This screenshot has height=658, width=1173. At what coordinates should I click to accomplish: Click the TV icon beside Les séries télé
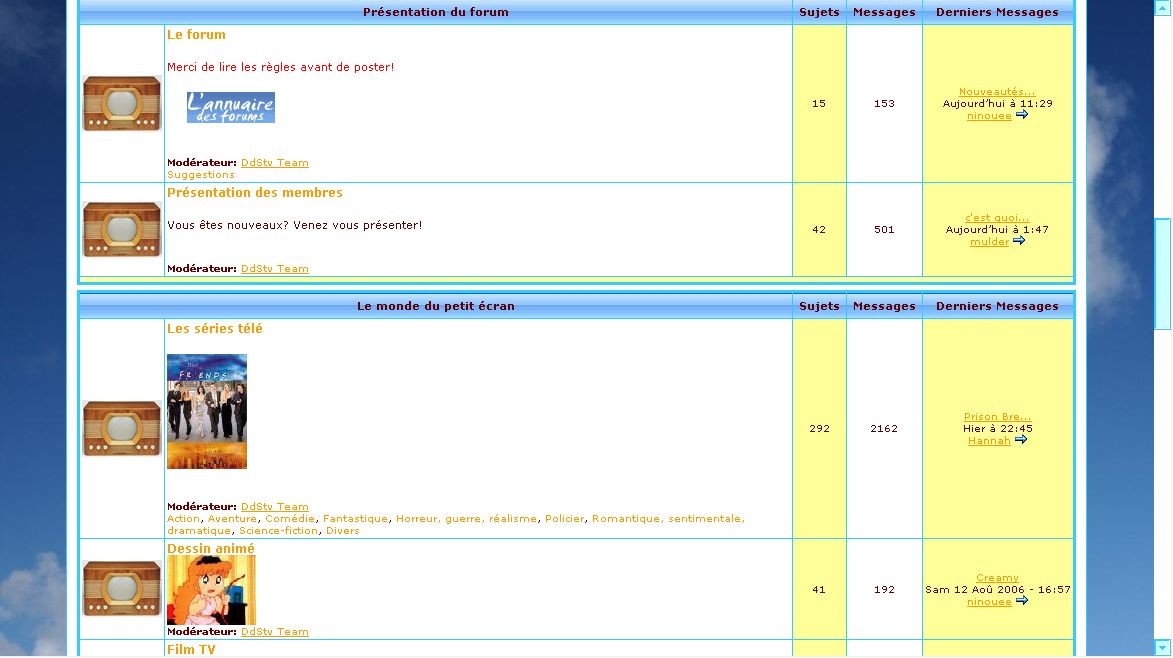pyautogui.click(x=122, y=428)
